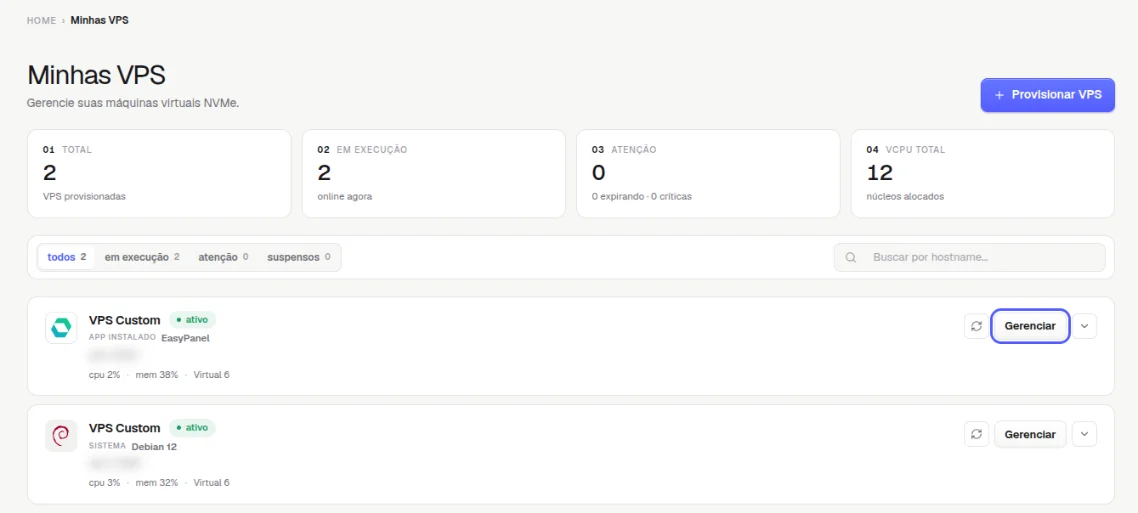Focus the "Buscar por hostname" search field
The height and width of the screenshot is (513, 1138).
[x=970, y=258]
